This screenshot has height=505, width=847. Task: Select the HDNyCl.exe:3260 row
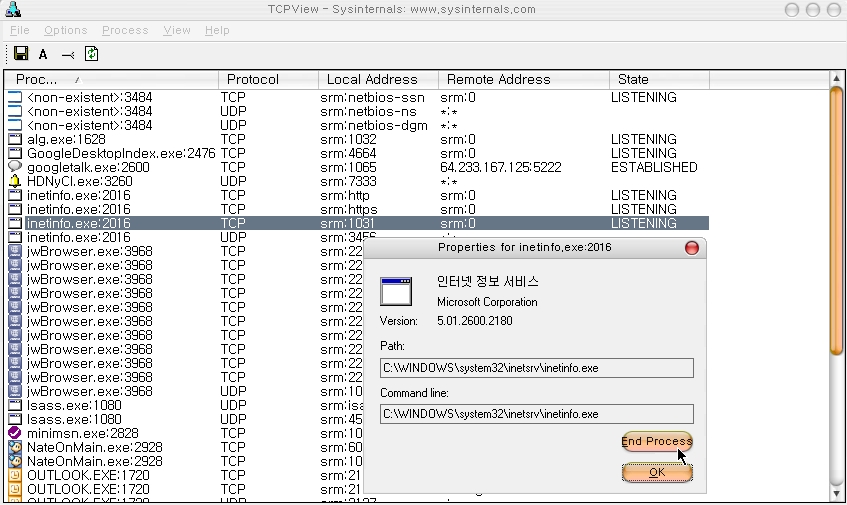click(357, 181)
